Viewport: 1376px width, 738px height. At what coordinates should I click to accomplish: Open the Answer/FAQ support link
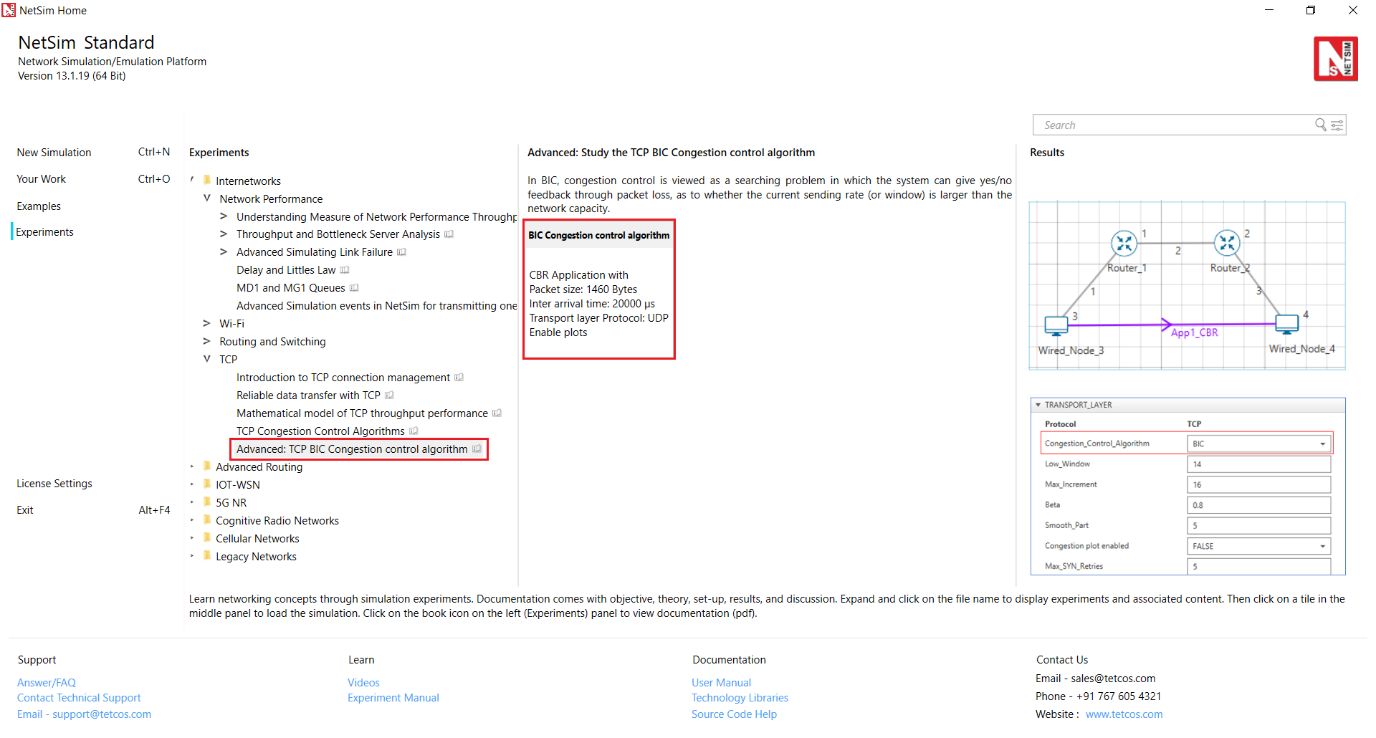click(x=46, y=682)
